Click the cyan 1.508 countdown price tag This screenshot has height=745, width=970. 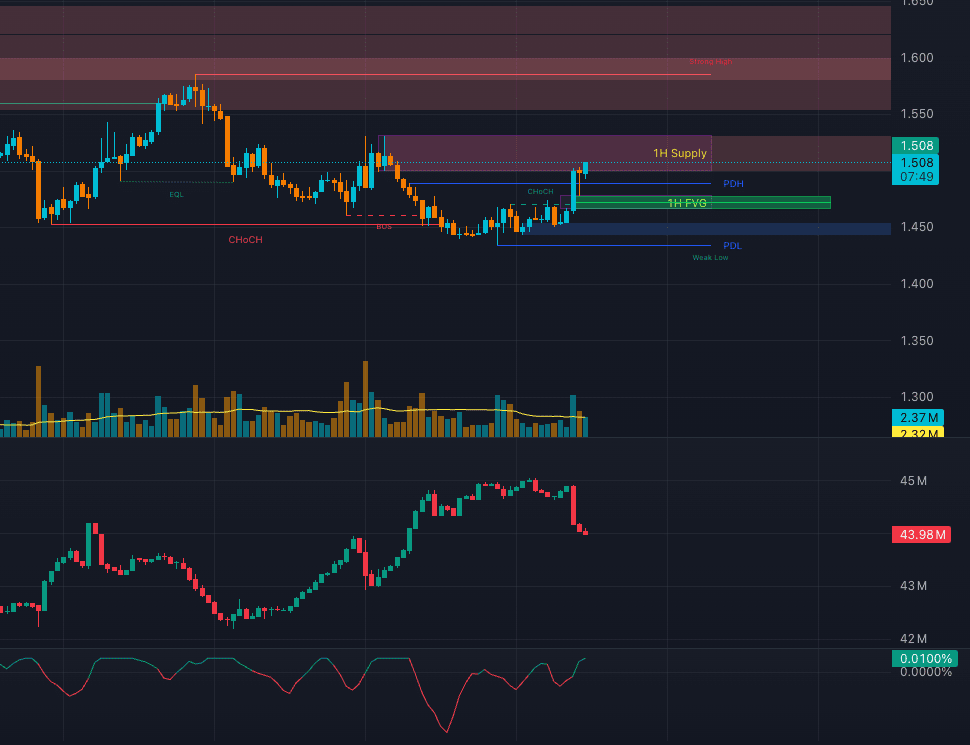click(x=915, y=170)
